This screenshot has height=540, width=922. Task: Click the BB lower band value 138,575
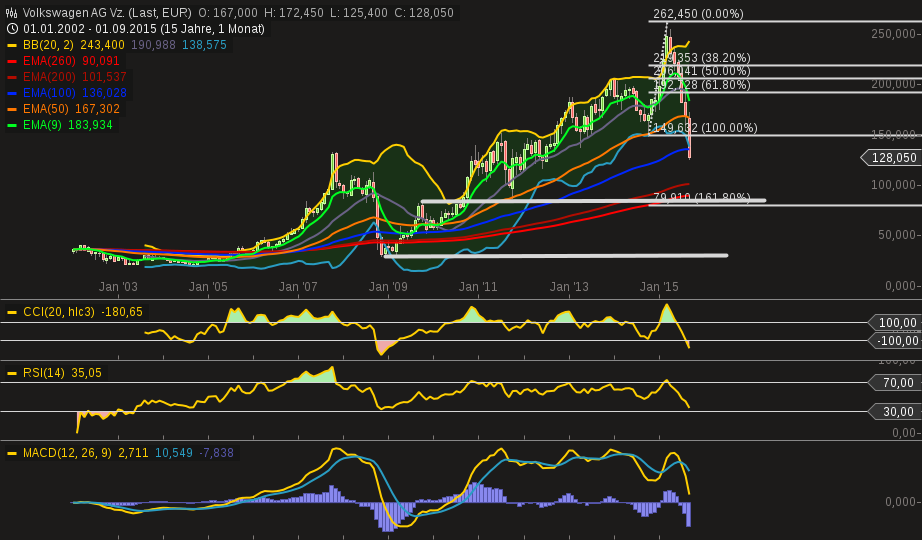pos(204,45)
